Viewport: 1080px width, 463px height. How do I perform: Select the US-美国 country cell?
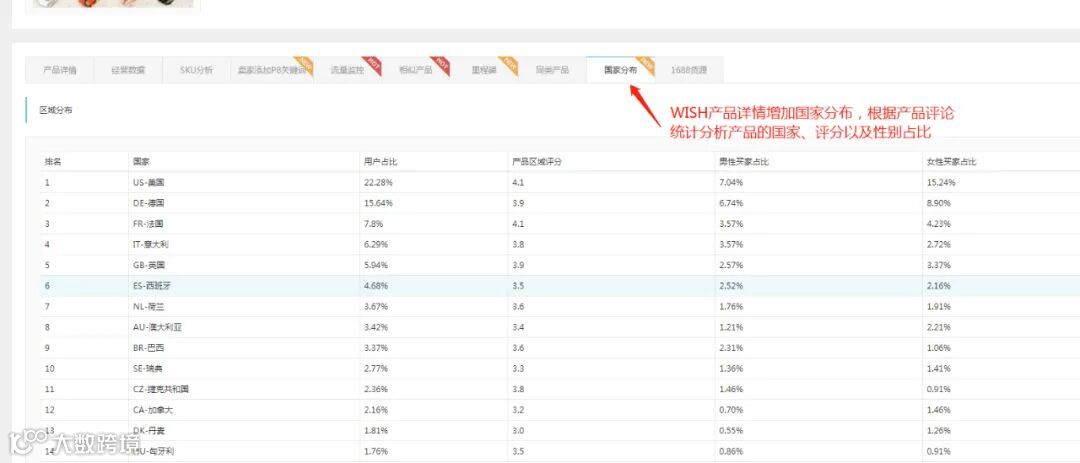(x=149, y=183)
